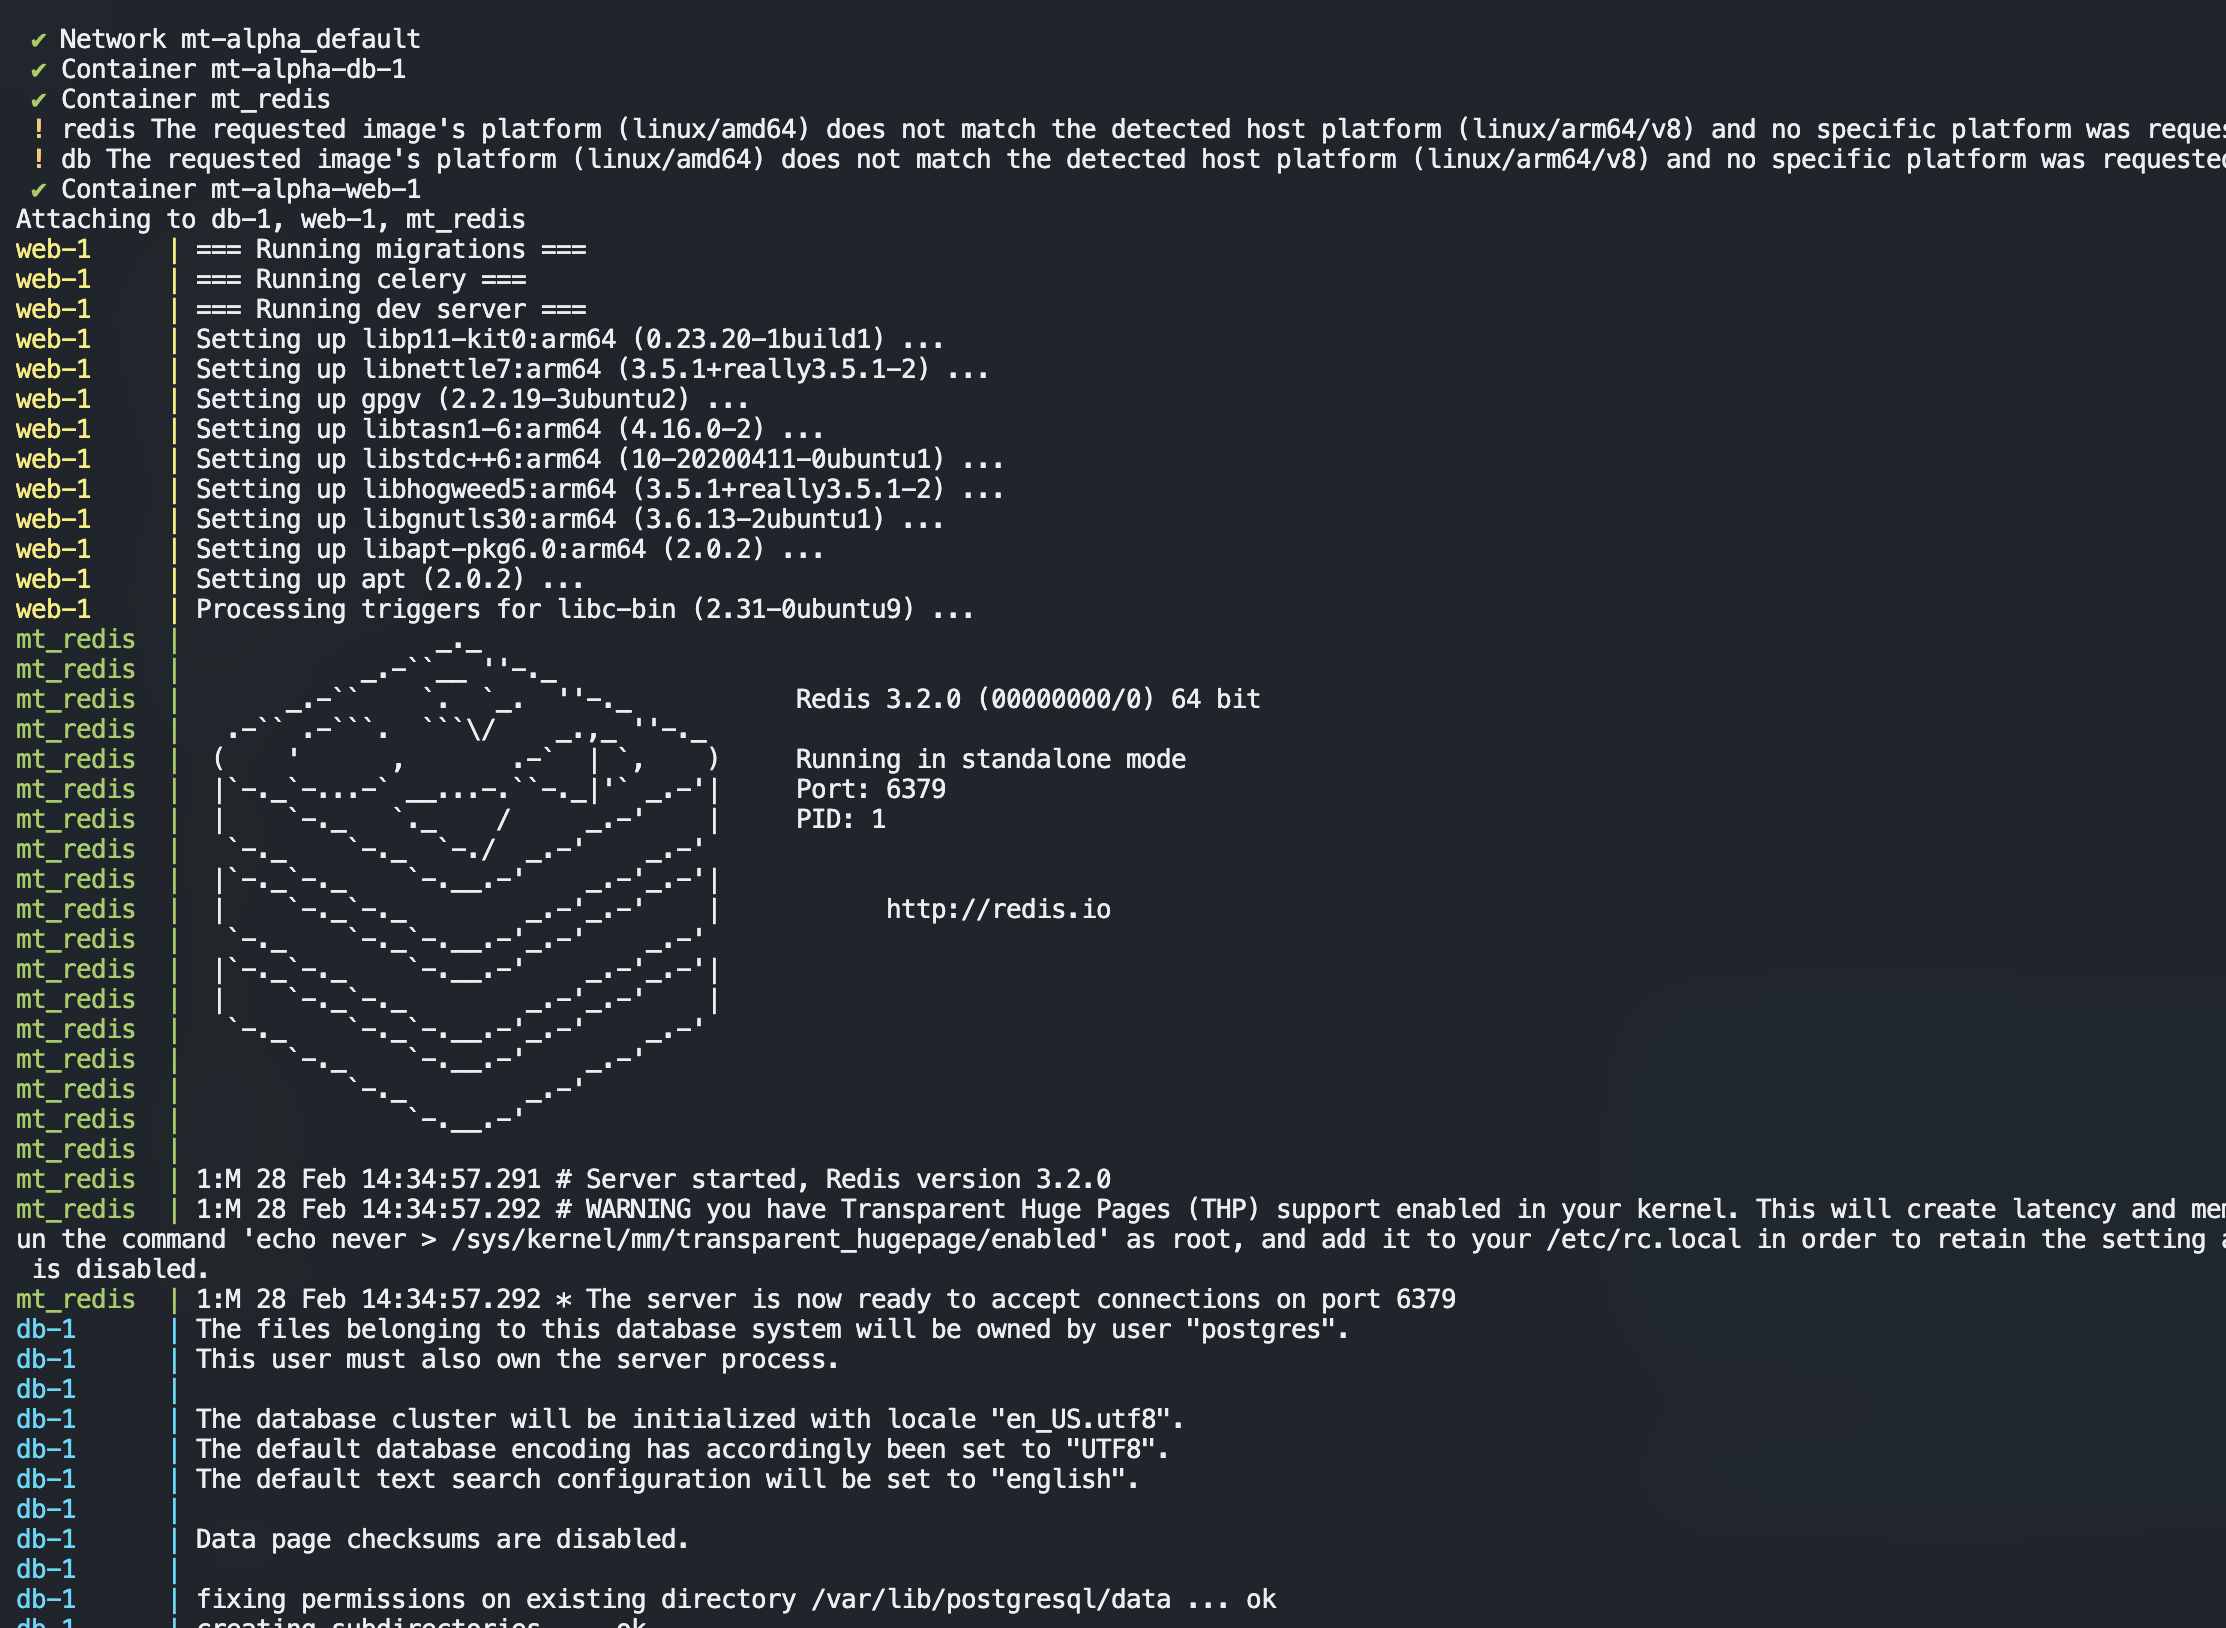Click the 'Running dev server' log line
This screenshot has height=1628, width=2226.
point(390,310)
